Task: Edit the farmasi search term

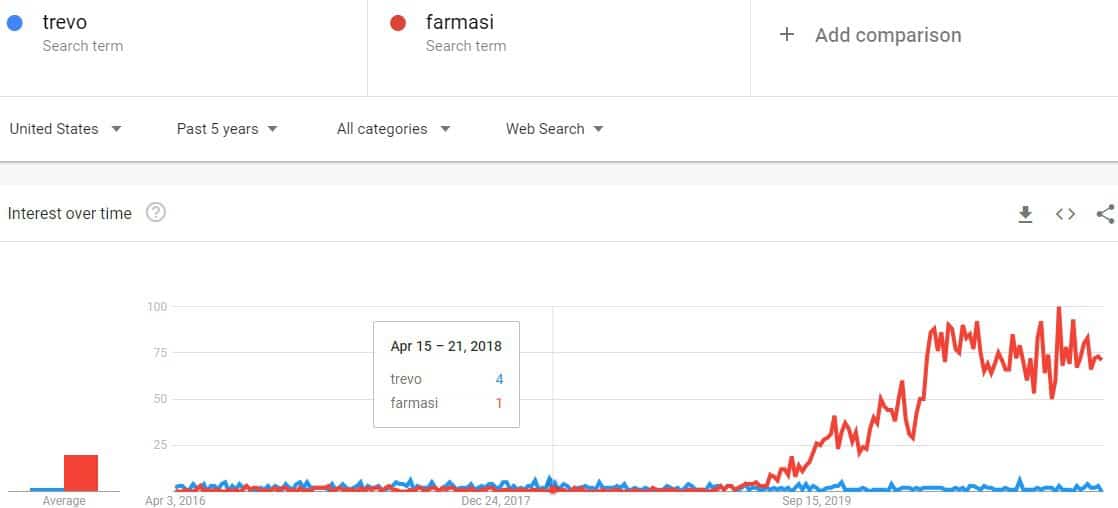Action: (460, 22)
